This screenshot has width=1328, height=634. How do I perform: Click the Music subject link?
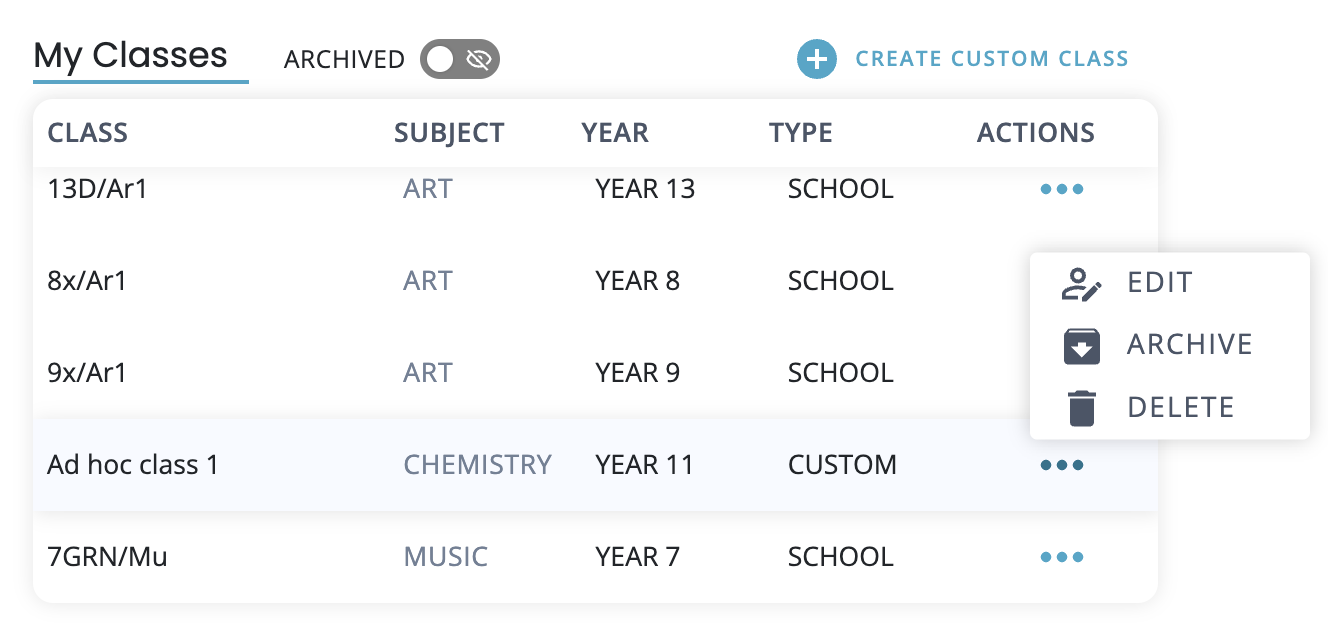(x=445, y=557)
